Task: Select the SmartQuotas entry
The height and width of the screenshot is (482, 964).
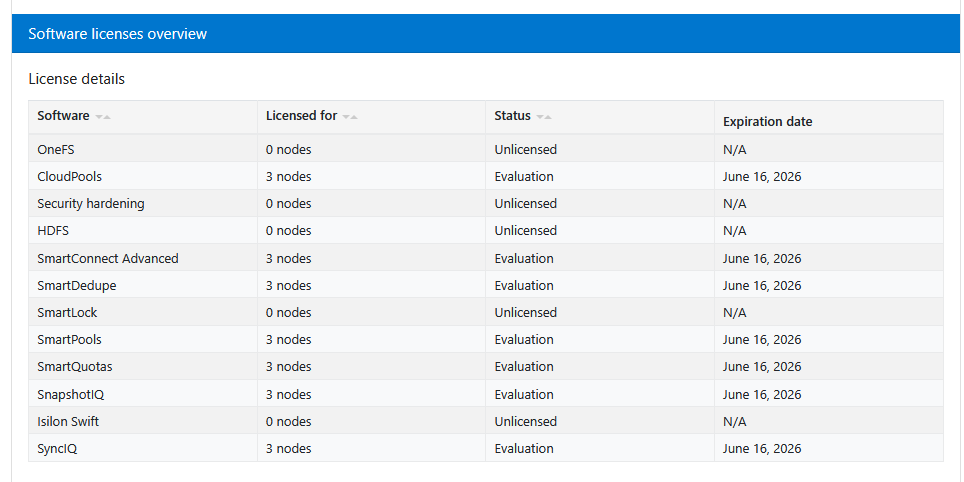Action: pyautogui.click(x=74, y=366)
